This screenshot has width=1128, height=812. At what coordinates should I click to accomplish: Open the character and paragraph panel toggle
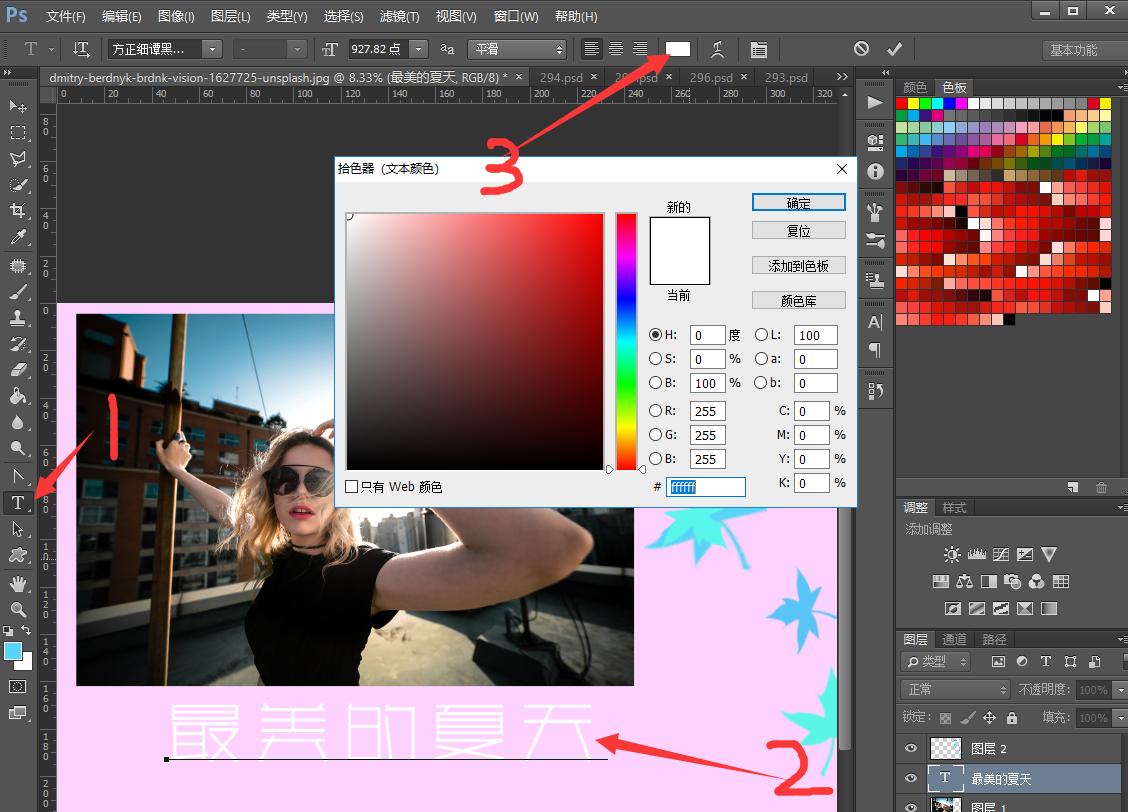[x=759, y=49]
